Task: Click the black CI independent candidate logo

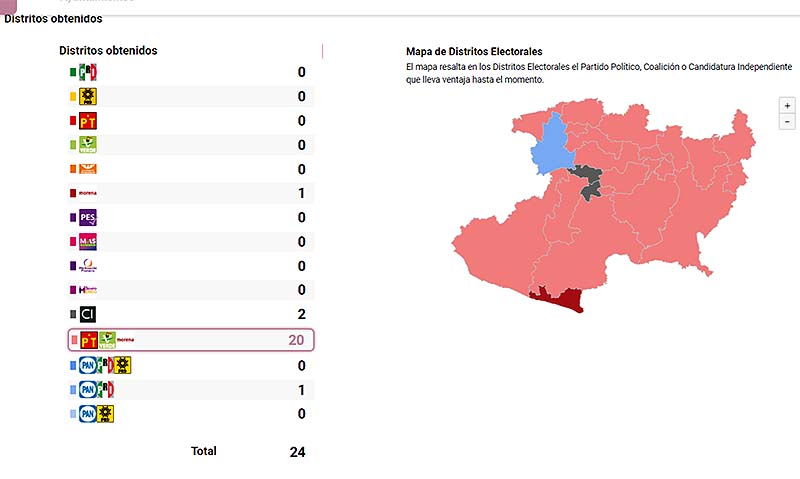Action: pos(88,314)
